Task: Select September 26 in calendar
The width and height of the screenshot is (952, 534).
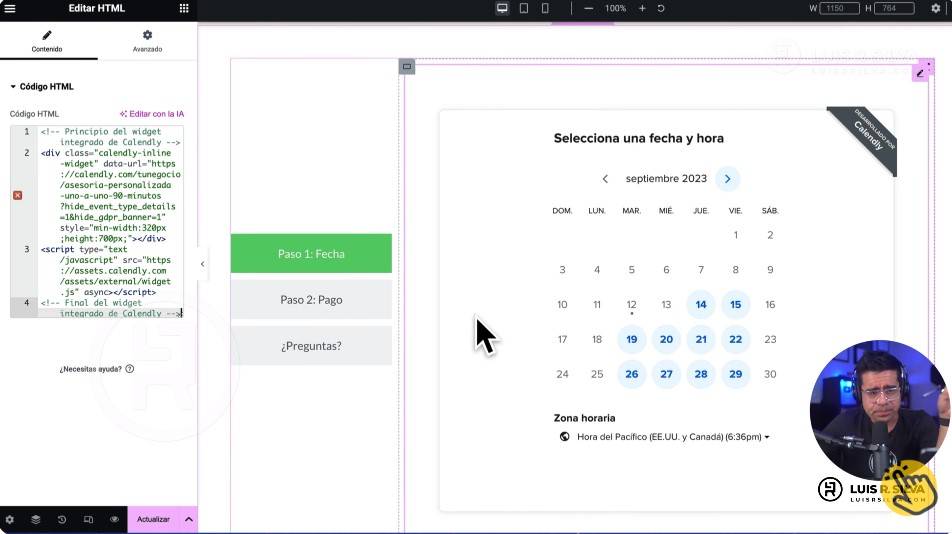Action: click(631, 374)
